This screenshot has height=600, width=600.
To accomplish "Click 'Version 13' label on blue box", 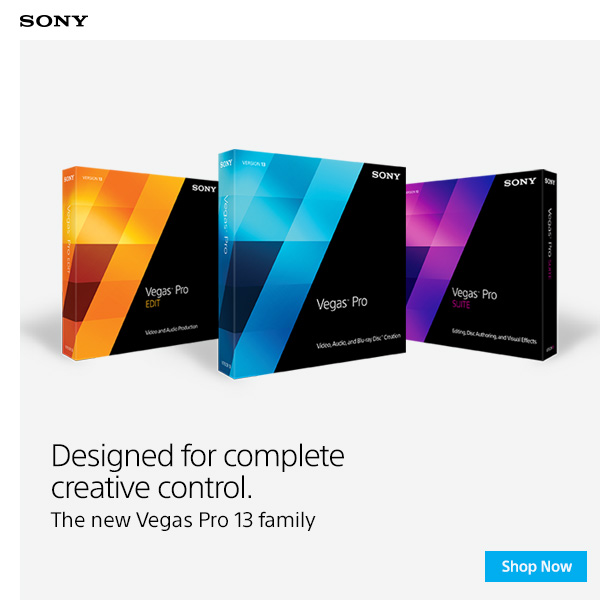I will pos(254,163).
